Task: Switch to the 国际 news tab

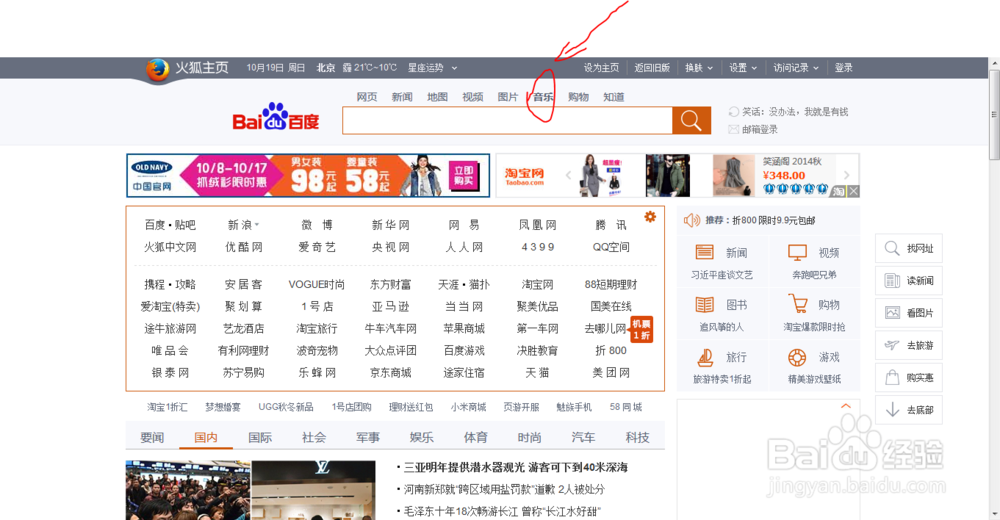Action: click(x=260, y=437)
